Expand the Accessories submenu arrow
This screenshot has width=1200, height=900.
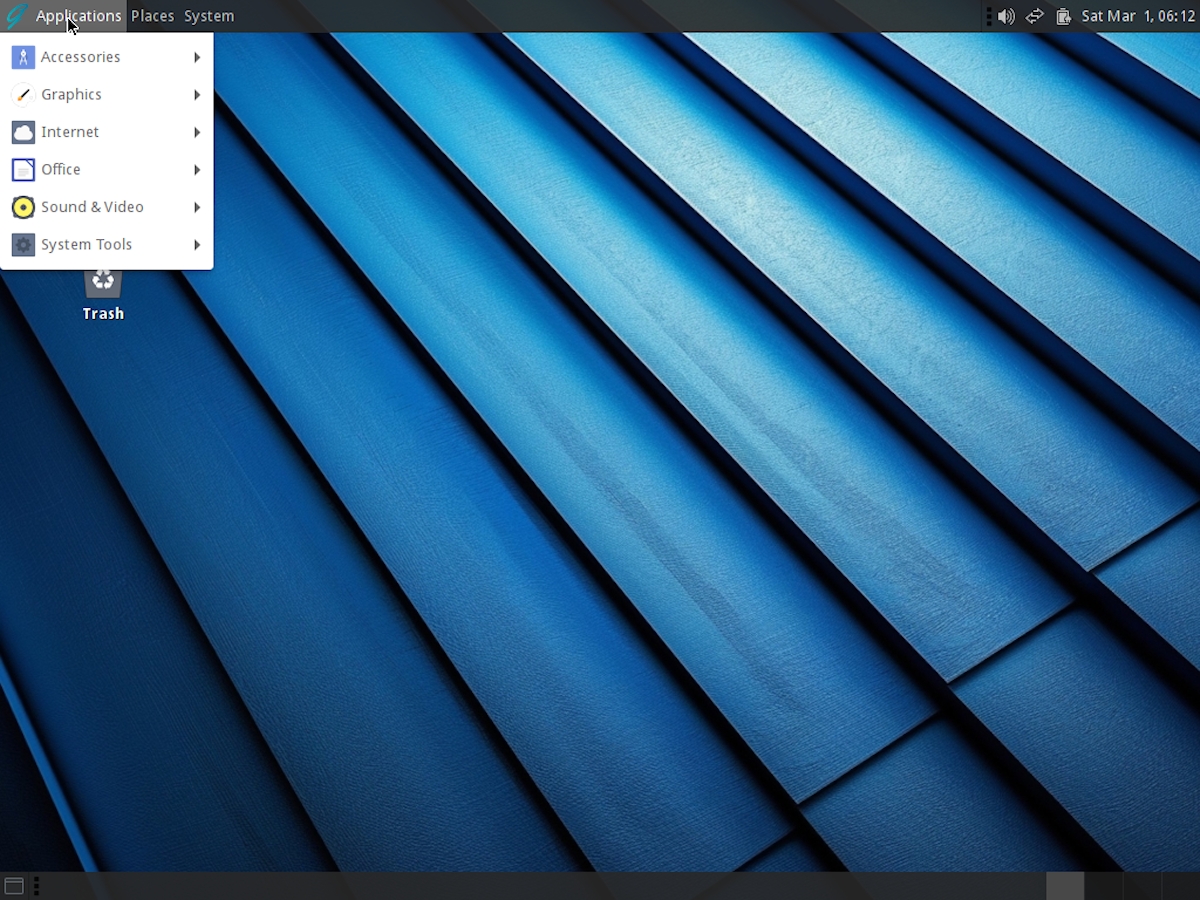(197, 57)
